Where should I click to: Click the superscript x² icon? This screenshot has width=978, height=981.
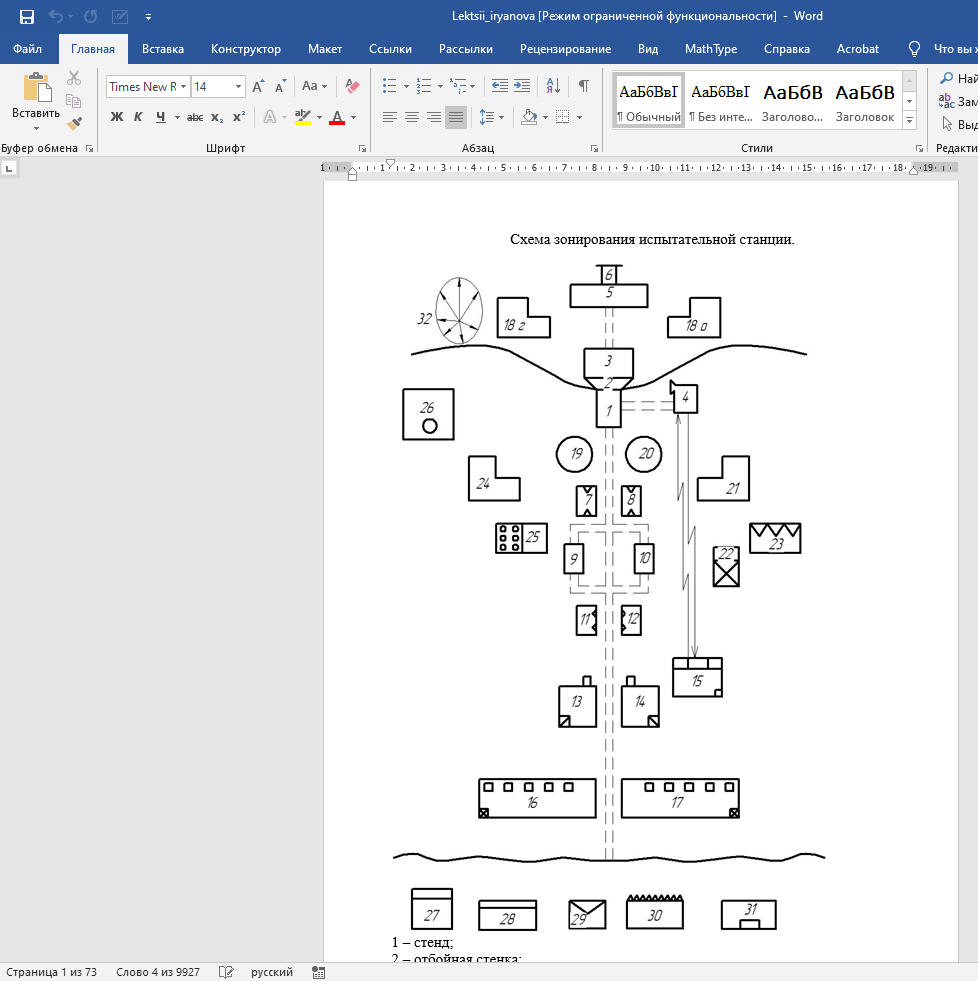pyautogui.click(x=238, y=117)
